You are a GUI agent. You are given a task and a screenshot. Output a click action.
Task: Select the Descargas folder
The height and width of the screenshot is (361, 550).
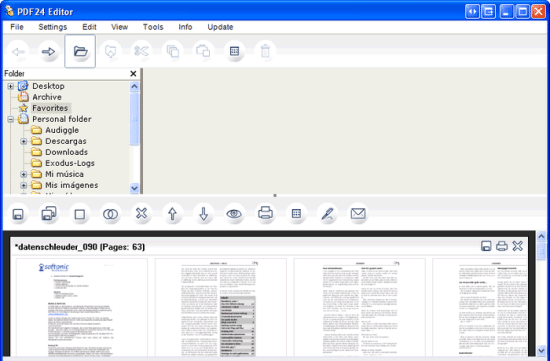[x=66, y=141]
